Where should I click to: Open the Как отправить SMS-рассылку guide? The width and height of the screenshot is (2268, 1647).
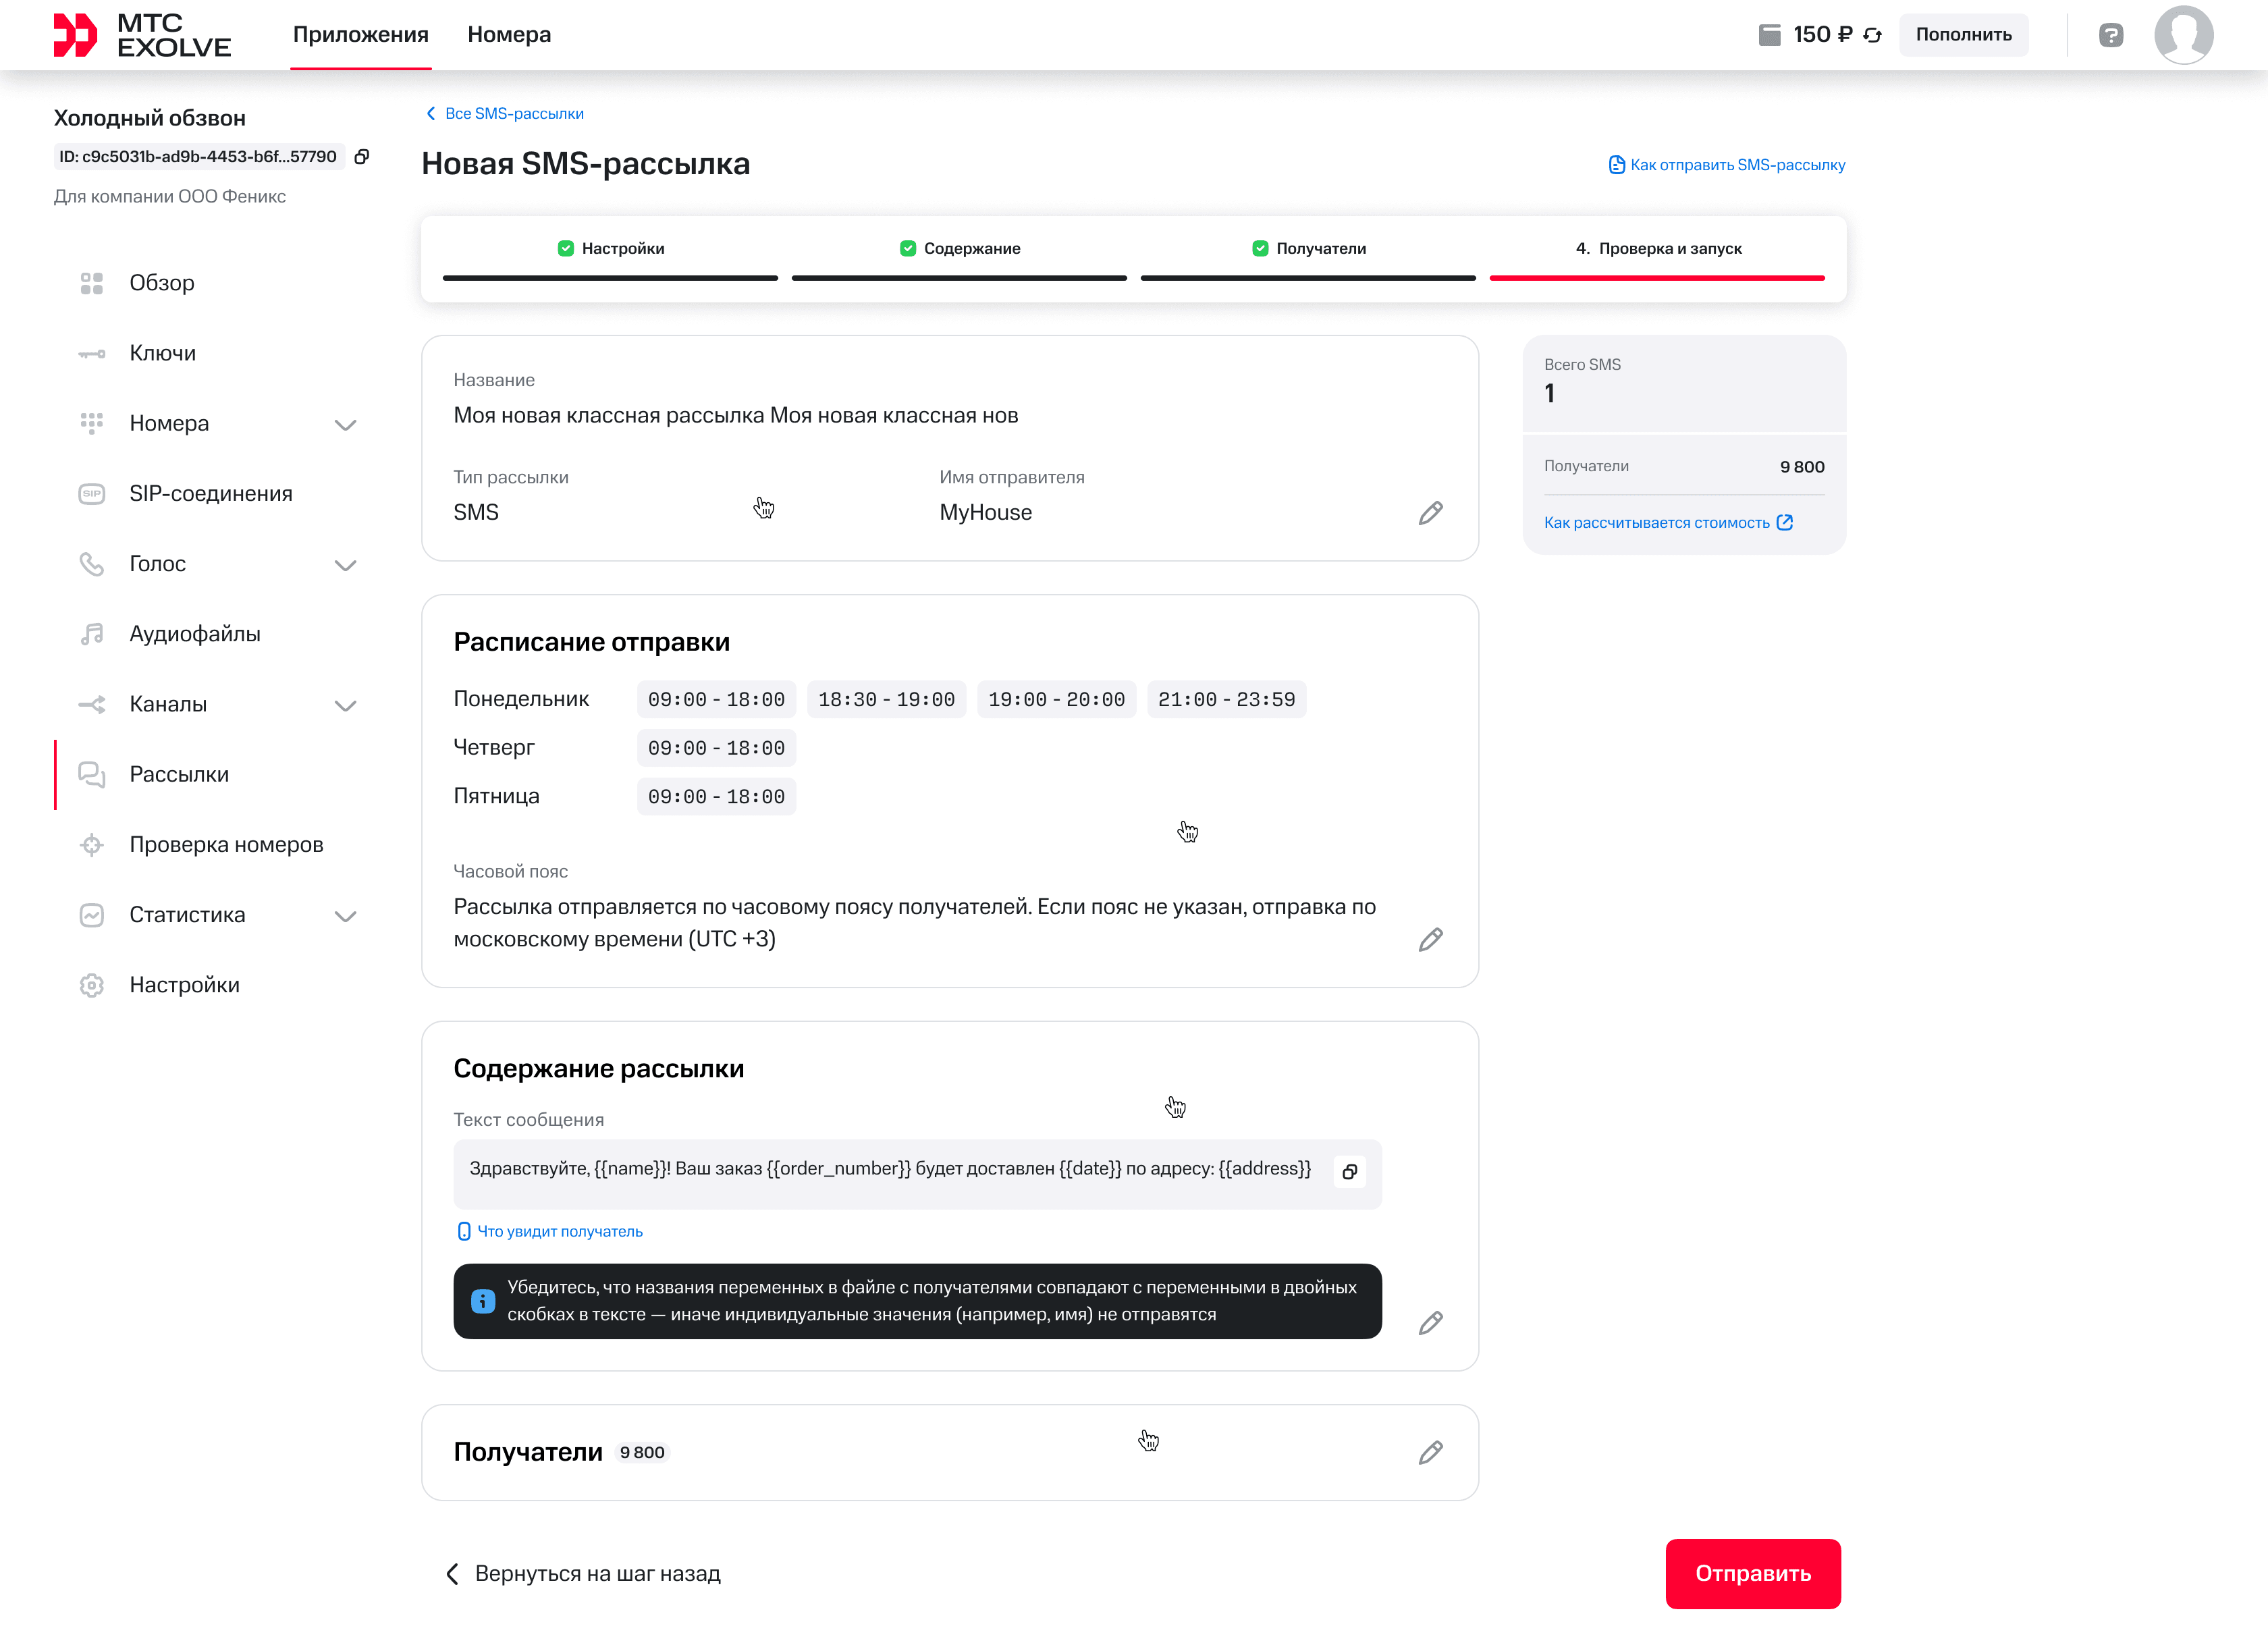tap(1727, 165)
